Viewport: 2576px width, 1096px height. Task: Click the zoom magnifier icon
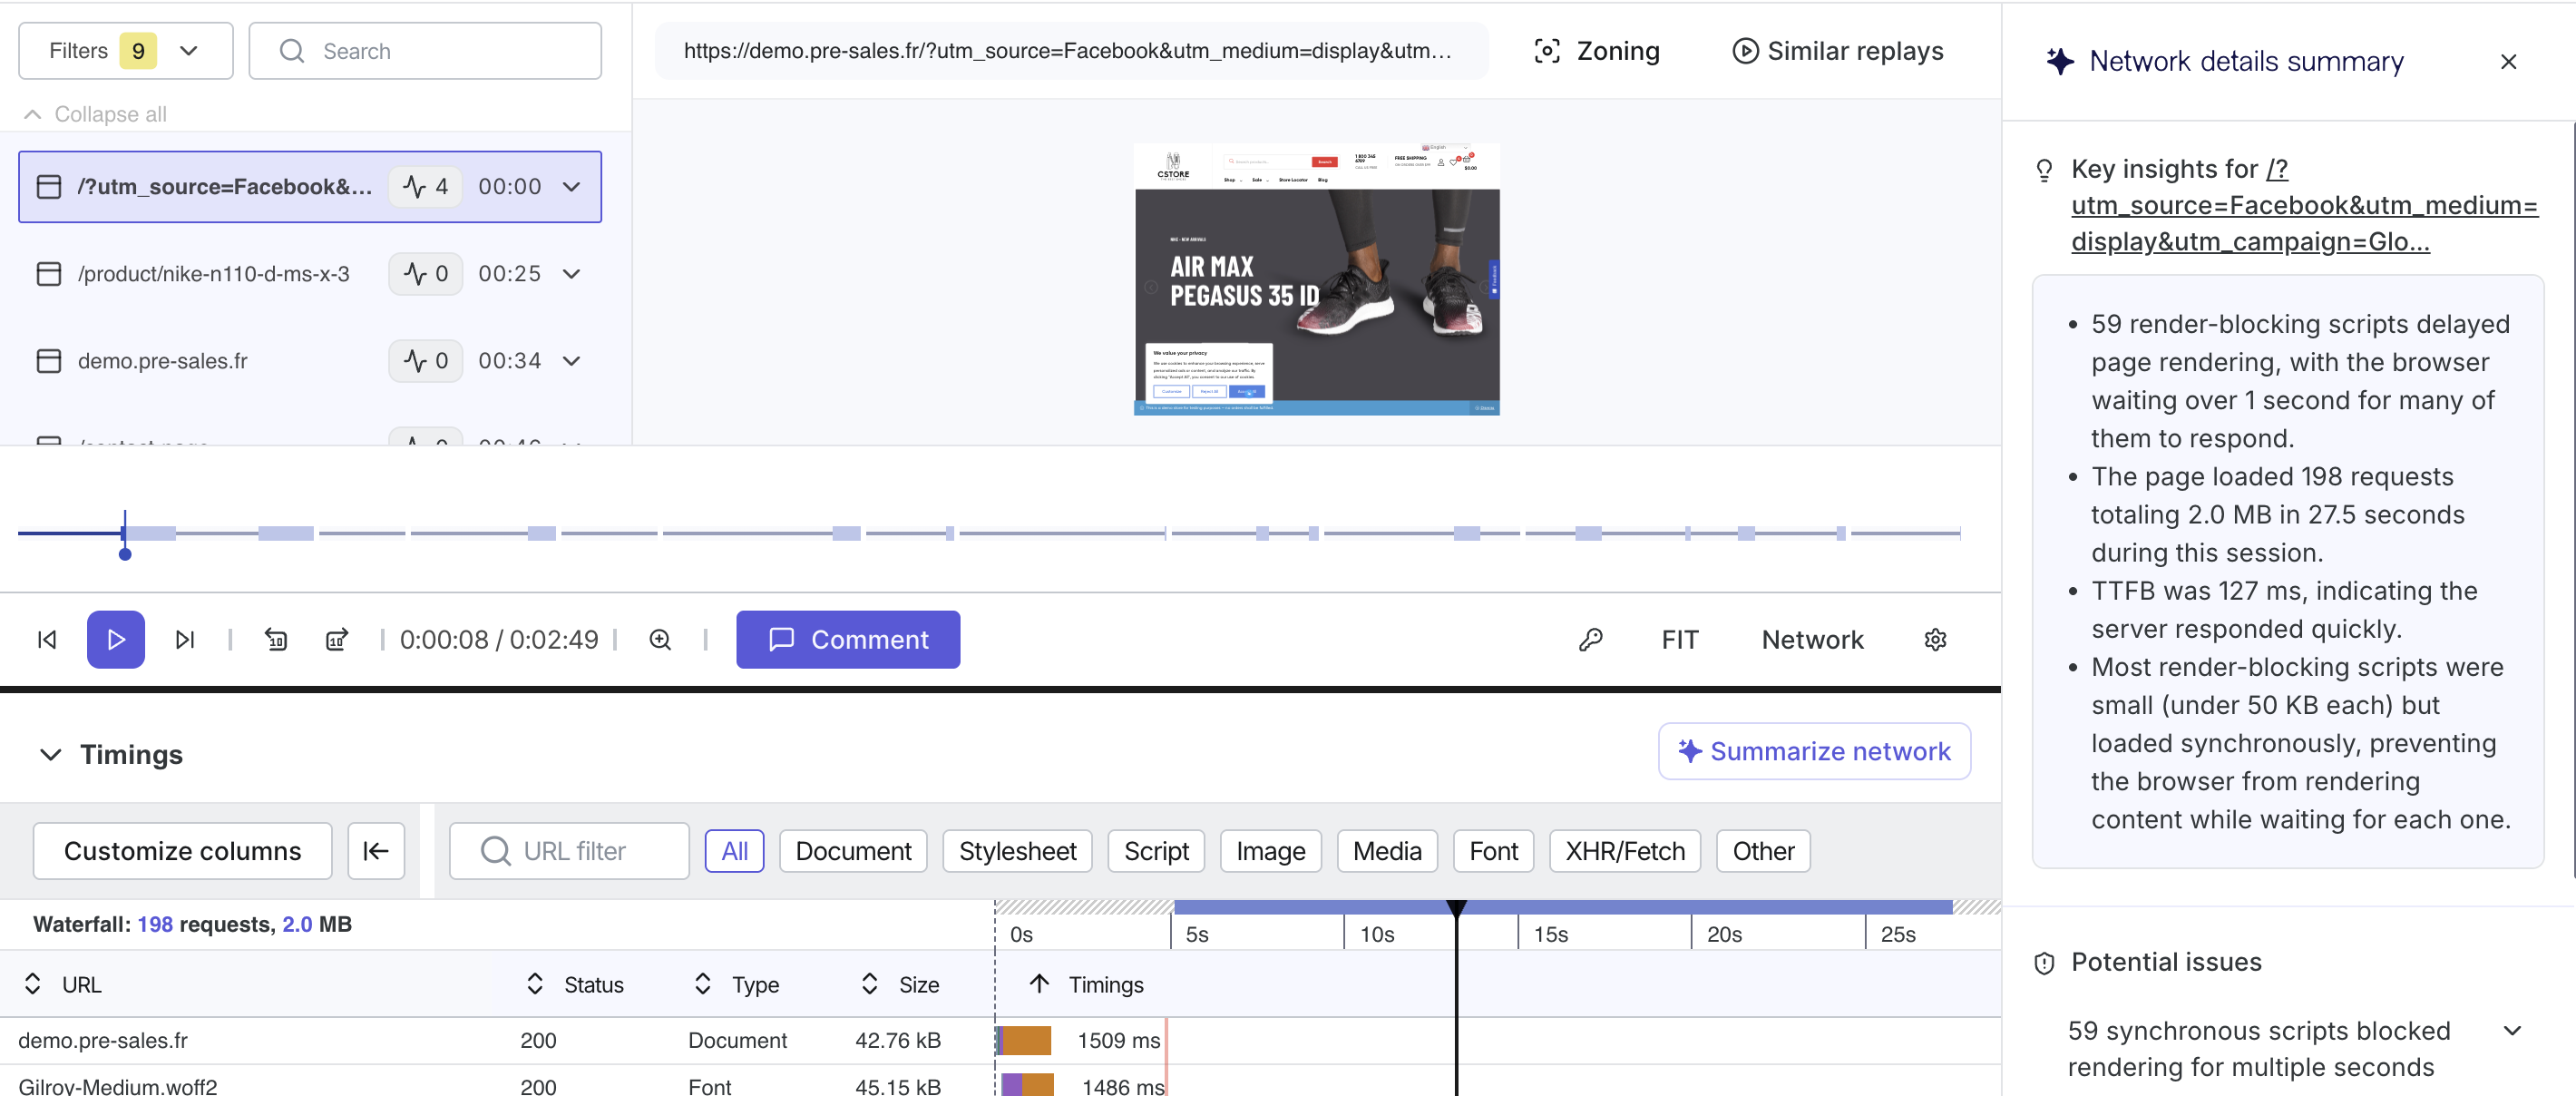tap(660, 640)
